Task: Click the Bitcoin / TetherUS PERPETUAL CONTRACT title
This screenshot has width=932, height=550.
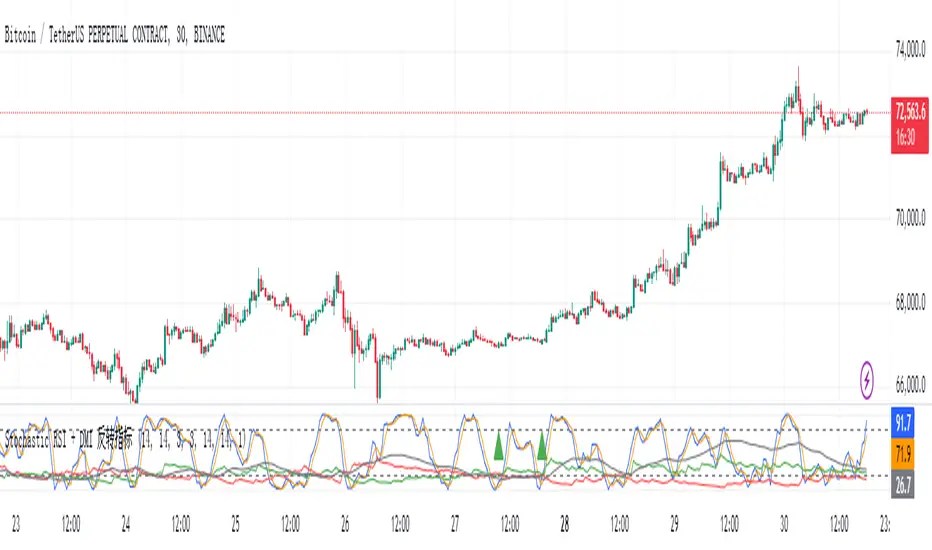Action: click(x=114, y=35)
